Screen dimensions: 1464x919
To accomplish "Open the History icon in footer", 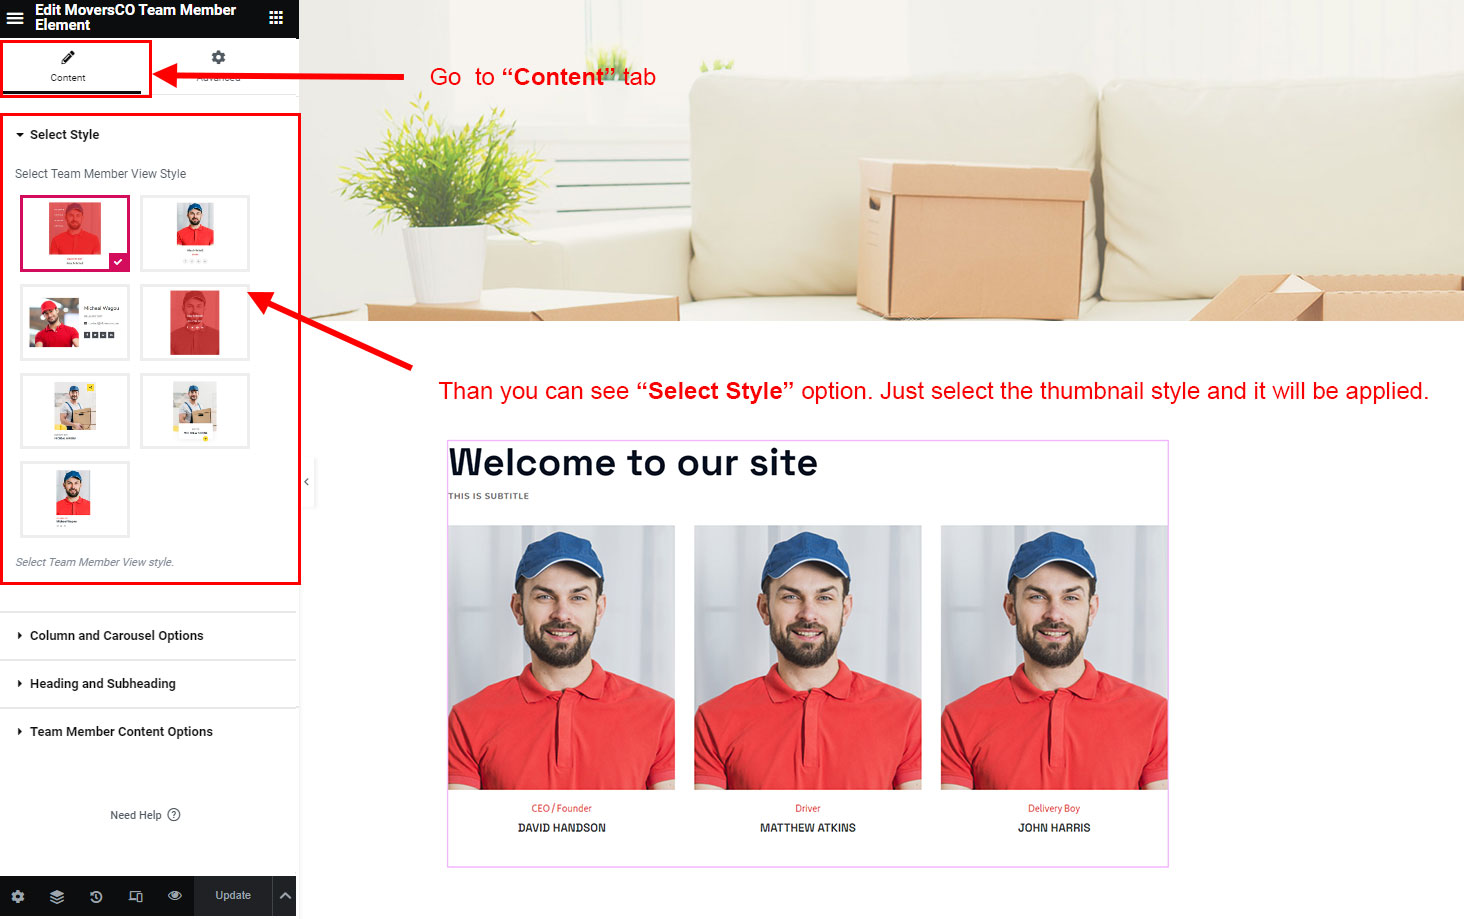I will 96,897.
